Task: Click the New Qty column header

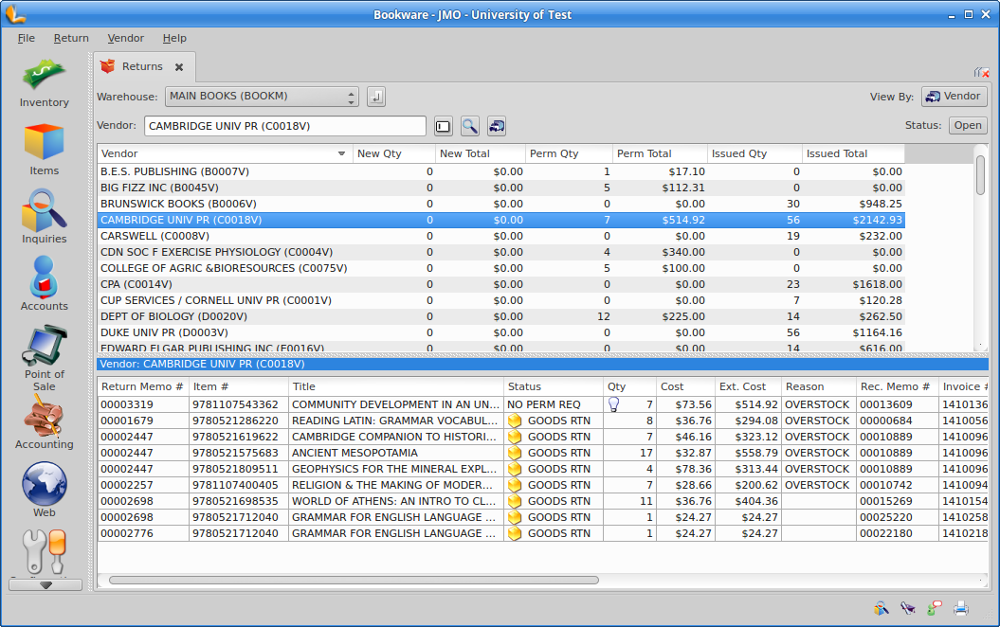Action: click(x=394, y=154)
